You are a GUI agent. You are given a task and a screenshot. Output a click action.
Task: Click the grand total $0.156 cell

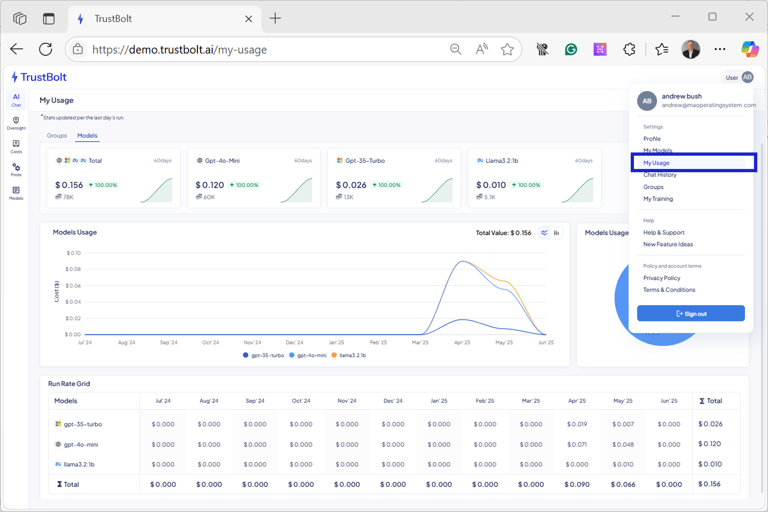click(x=709, y=484)
